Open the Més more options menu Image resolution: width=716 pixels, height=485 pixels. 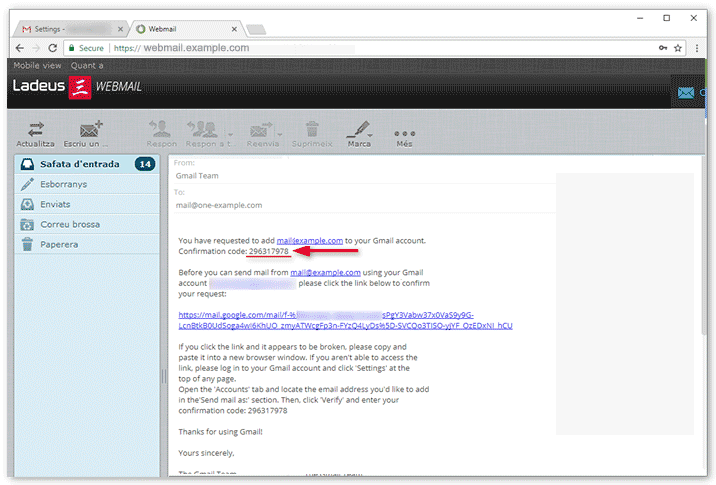[404, 133]
